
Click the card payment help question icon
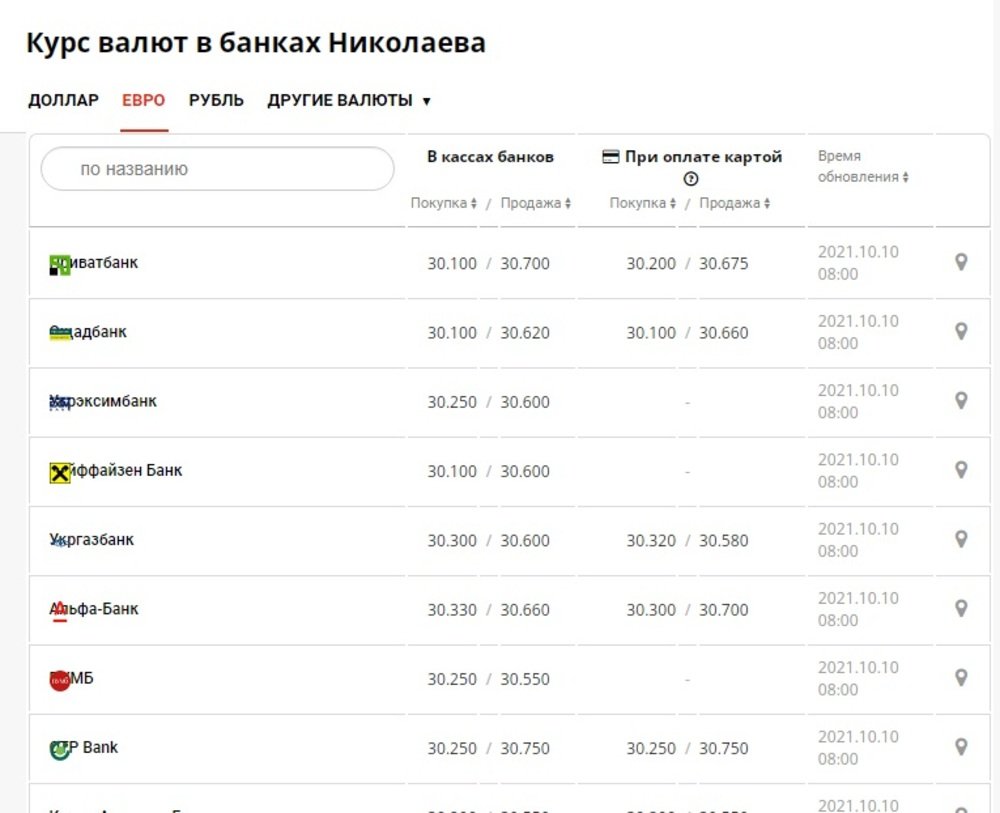[x=691, y=179]
